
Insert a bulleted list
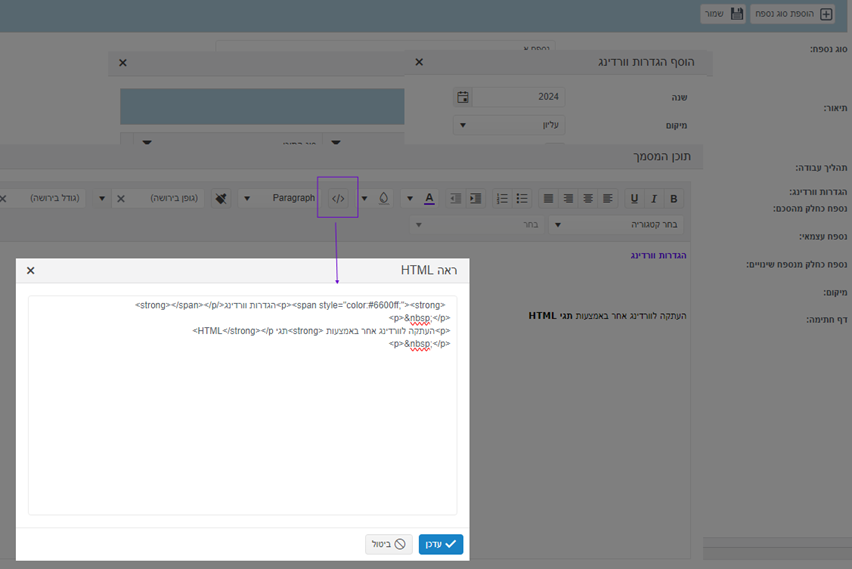[522, 198]
